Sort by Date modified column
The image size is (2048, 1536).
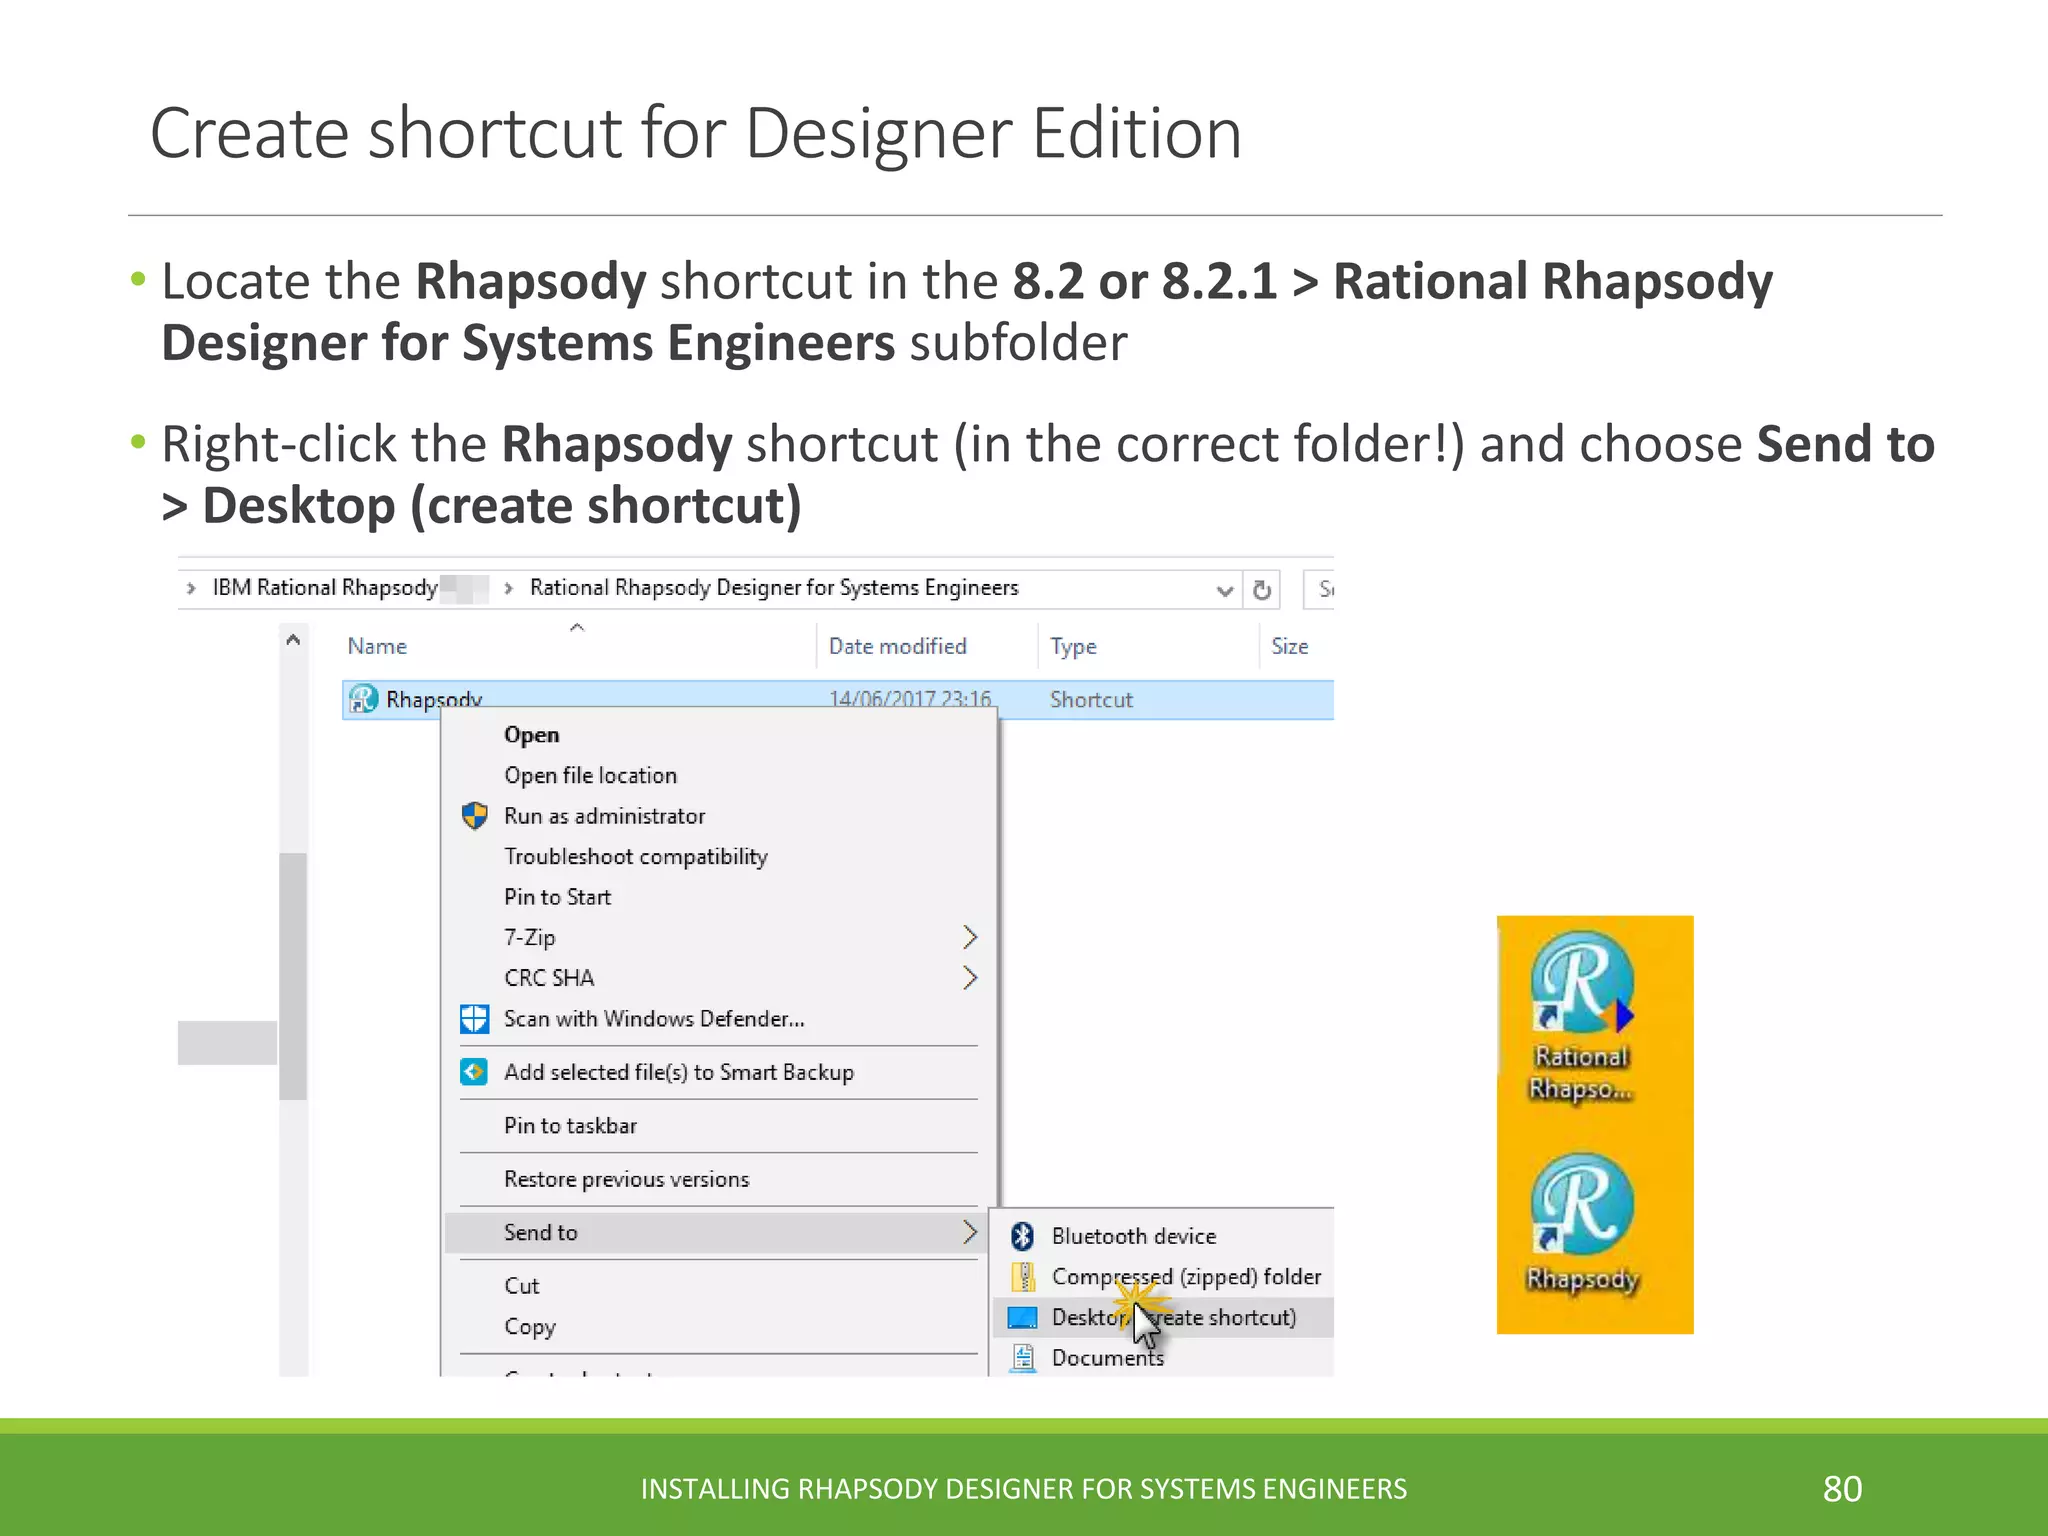pos(897,646)
